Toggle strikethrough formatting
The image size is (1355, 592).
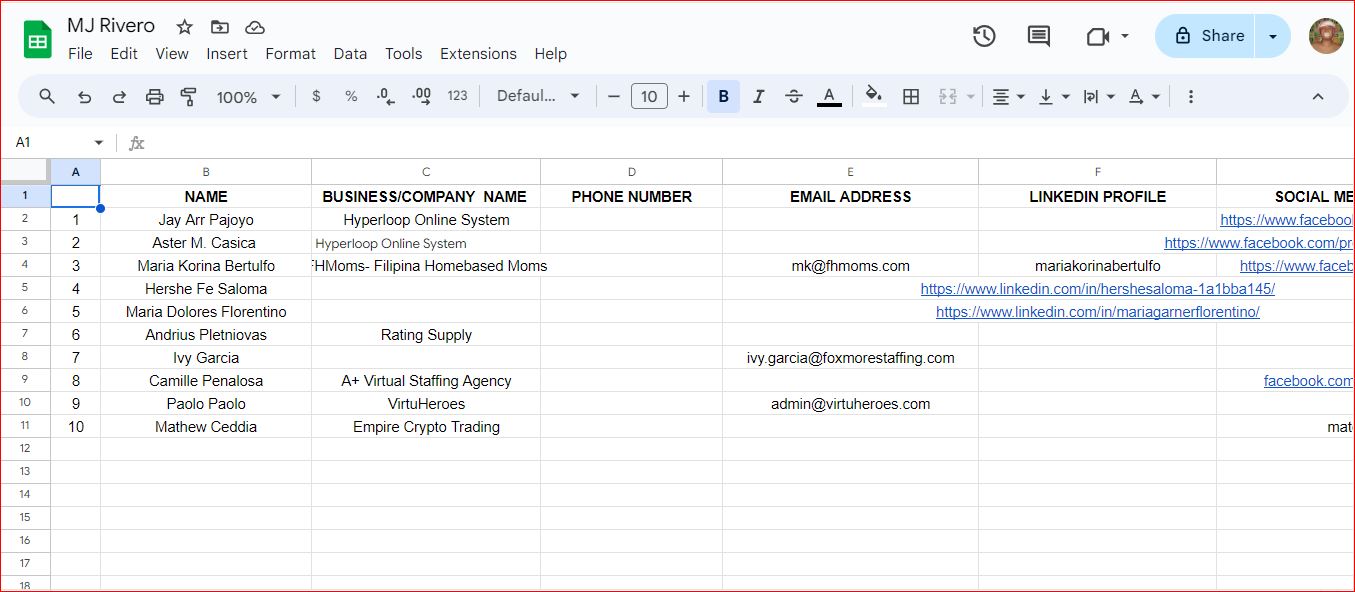(794, 96)
